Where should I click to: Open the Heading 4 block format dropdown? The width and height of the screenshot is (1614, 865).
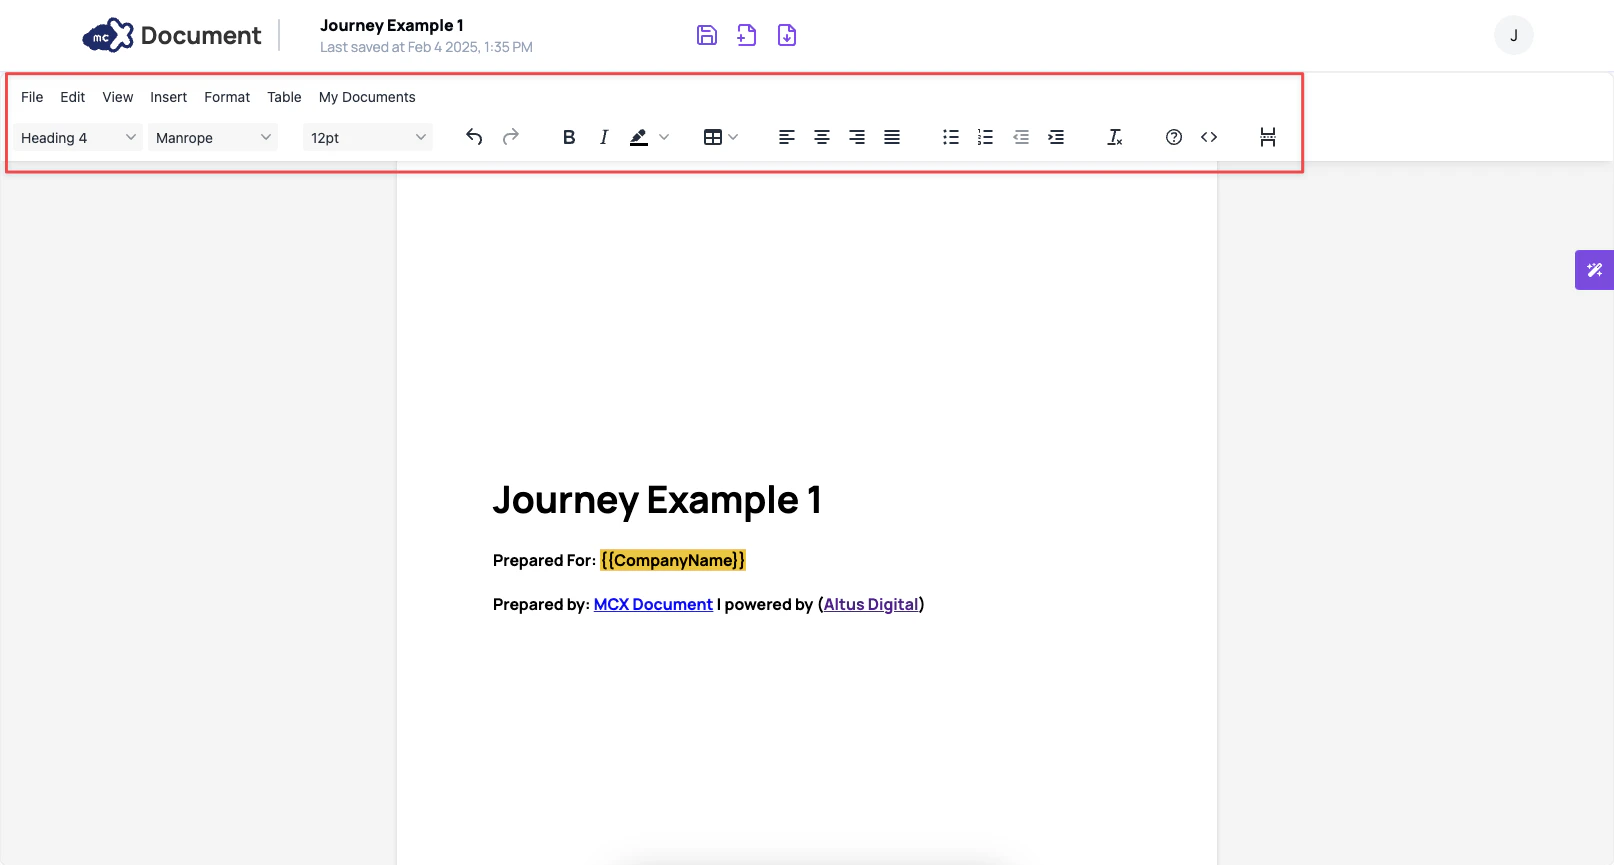(x=78, y=138)
